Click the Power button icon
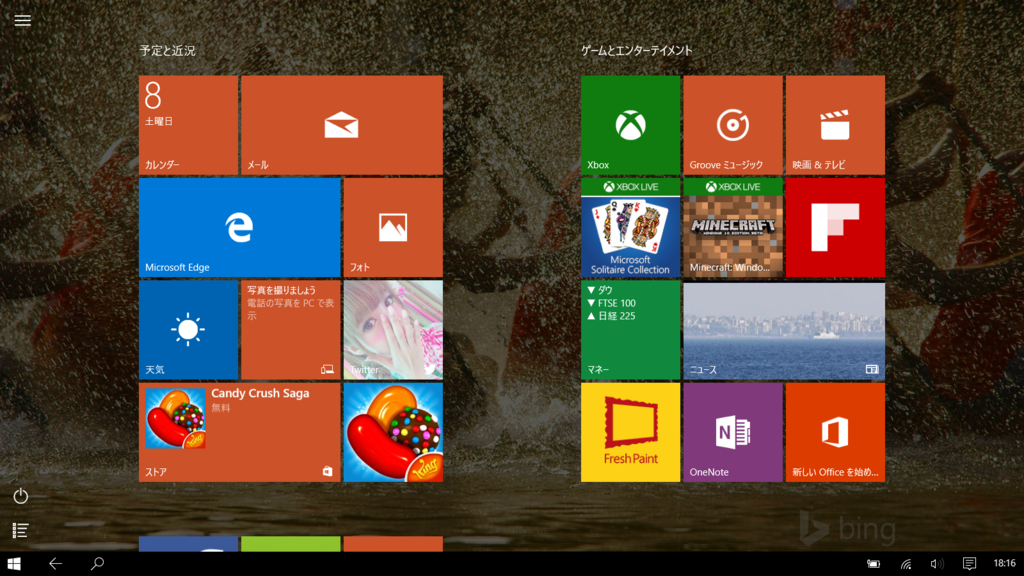Image resolution: width=1024 pixels, height=576 pixels. click(x=21, y=496)
